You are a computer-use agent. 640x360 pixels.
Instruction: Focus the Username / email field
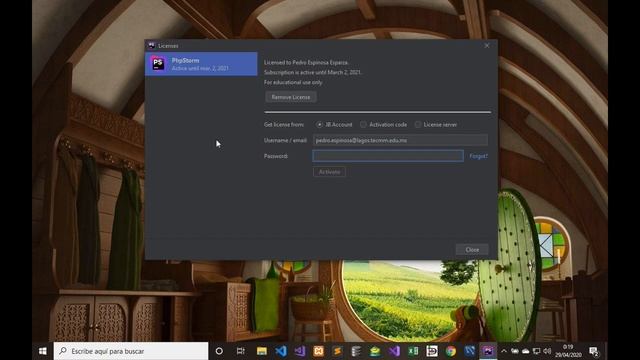point(400,140)
